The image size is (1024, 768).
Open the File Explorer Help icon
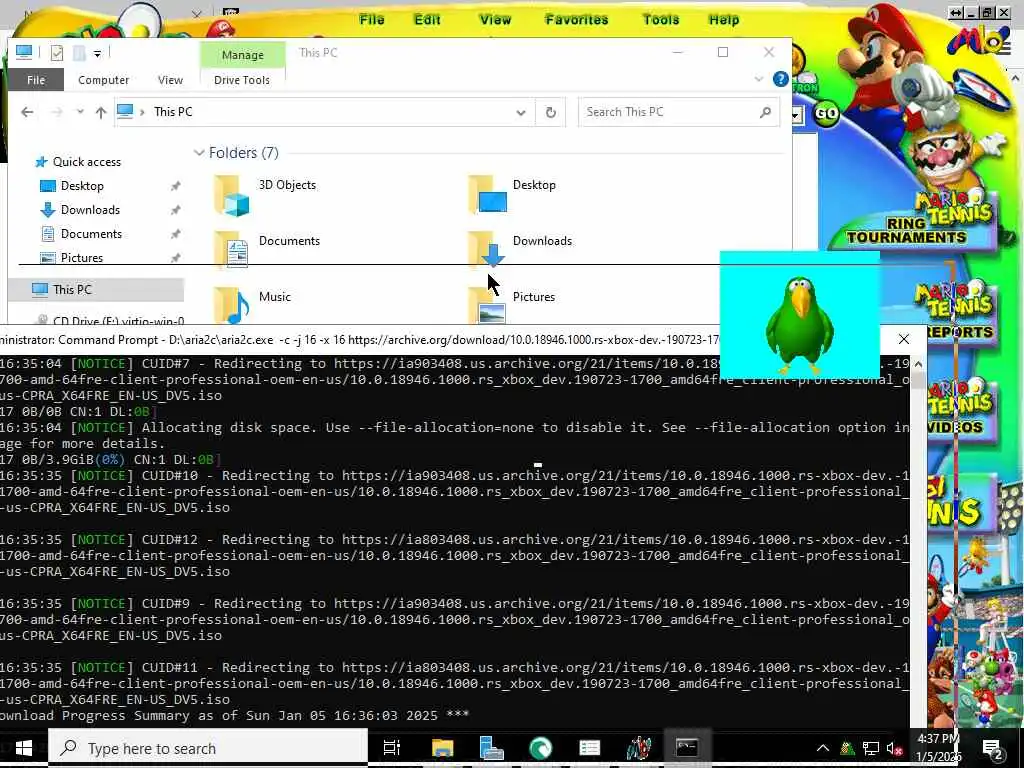coord(780,79)
